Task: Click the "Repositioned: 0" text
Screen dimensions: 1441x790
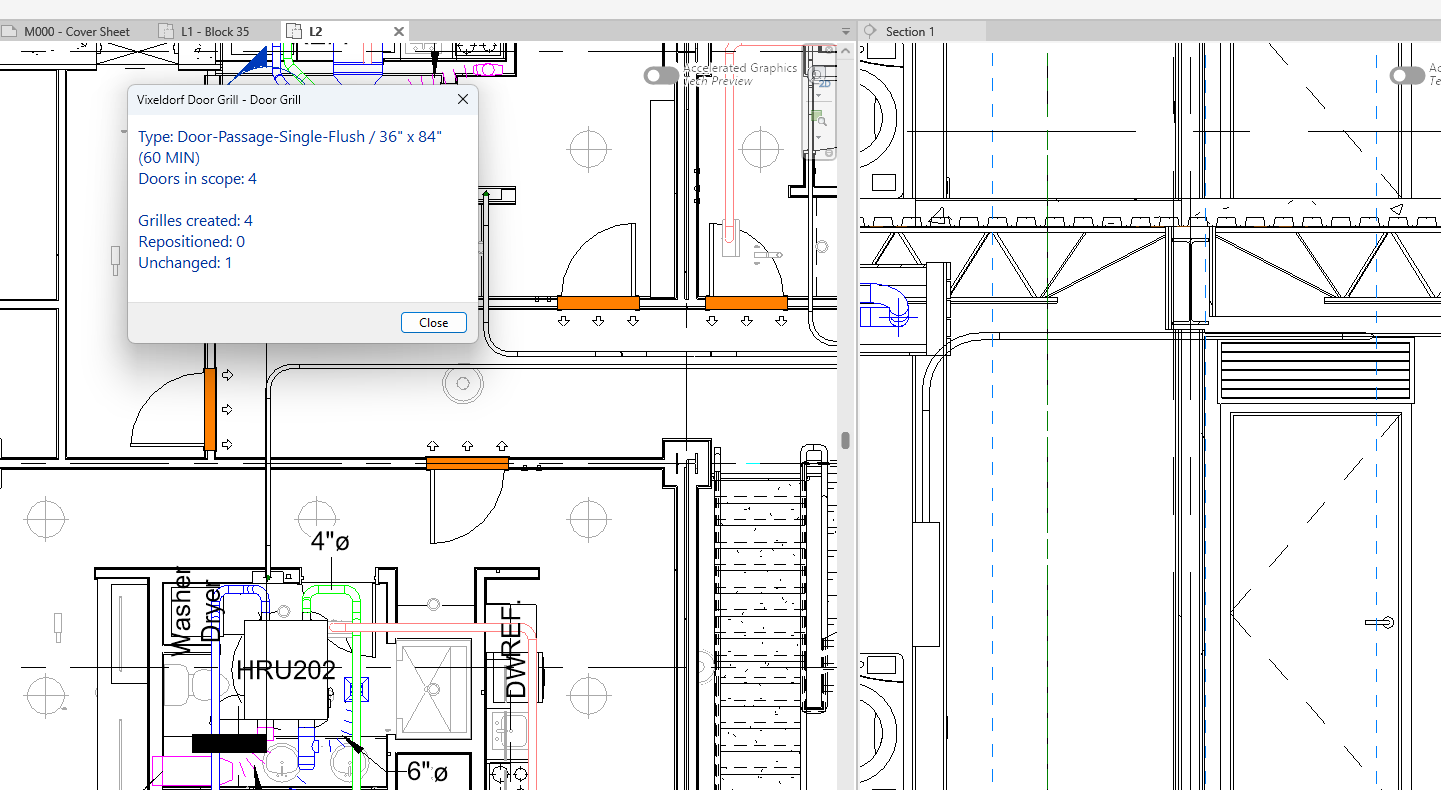Action: pyautogui.click(x=192, y=242)
